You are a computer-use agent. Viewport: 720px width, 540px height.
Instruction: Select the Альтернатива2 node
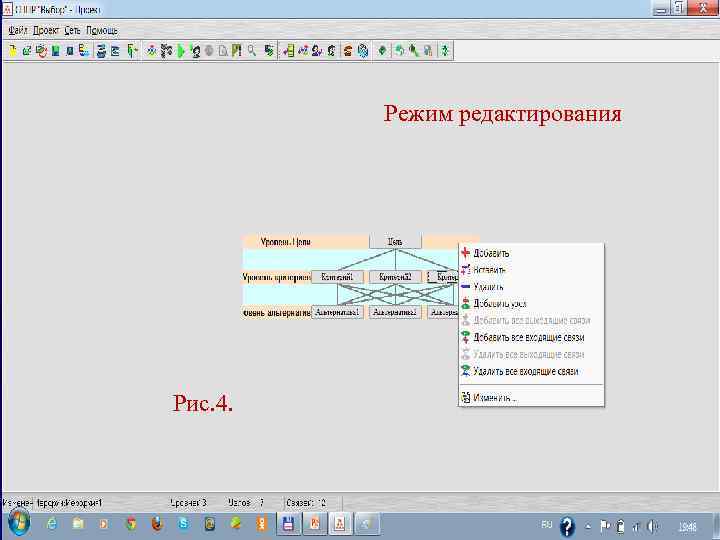pos(395,312)
